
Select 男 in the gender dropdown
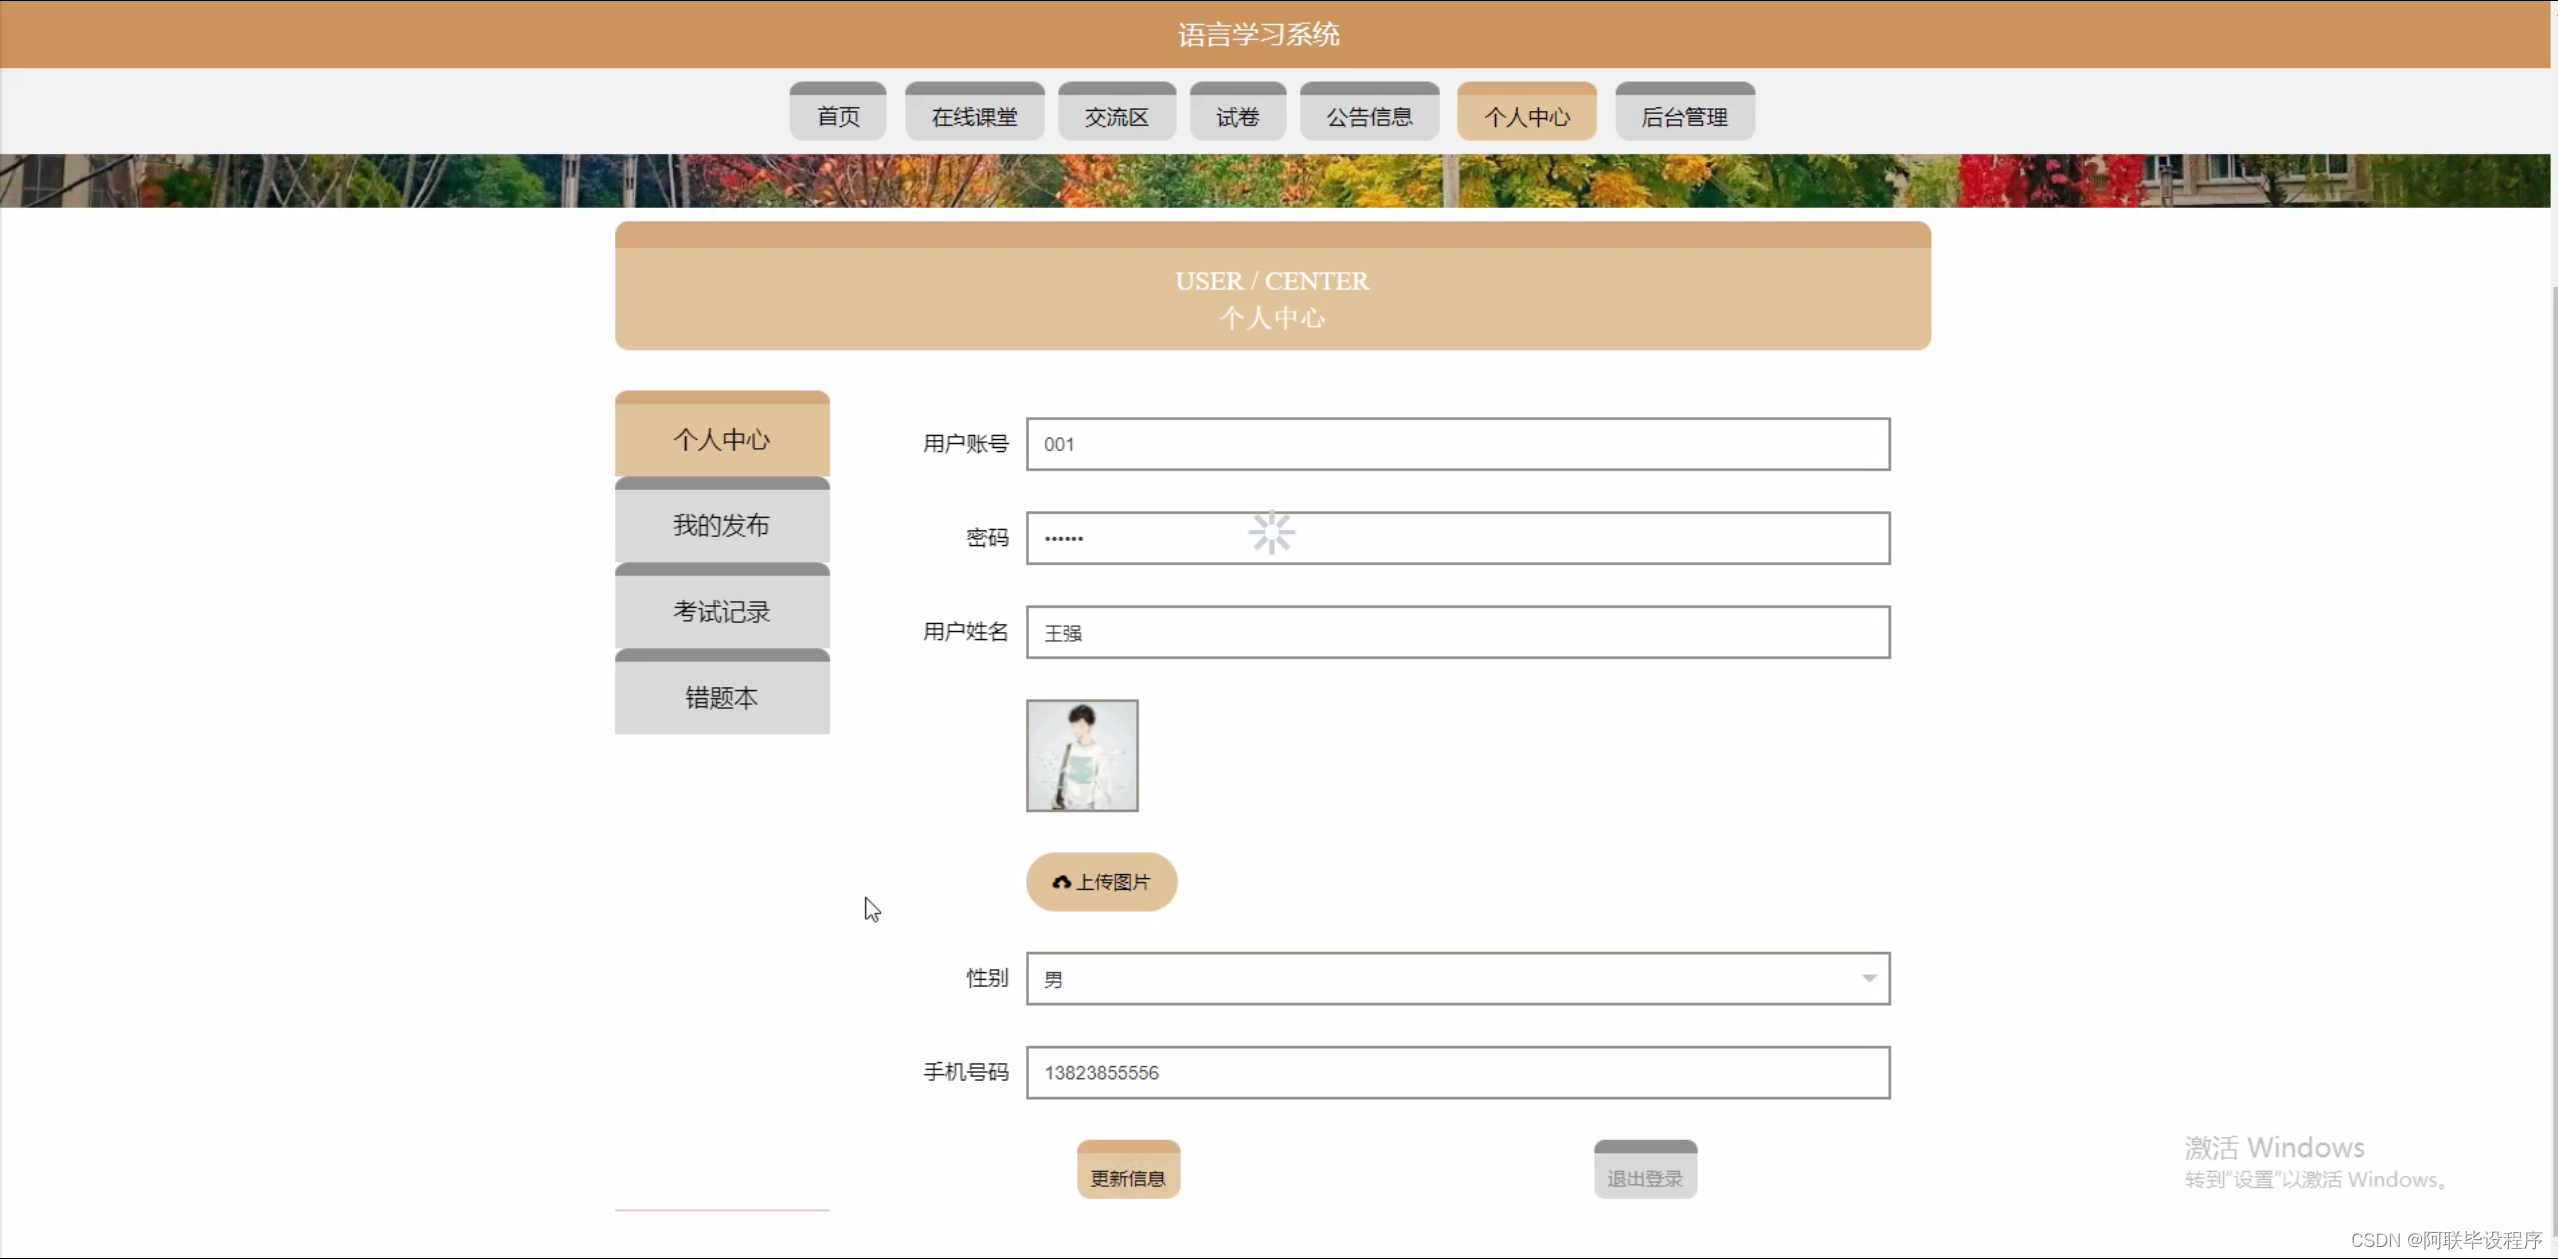(x=1100, y=978)
